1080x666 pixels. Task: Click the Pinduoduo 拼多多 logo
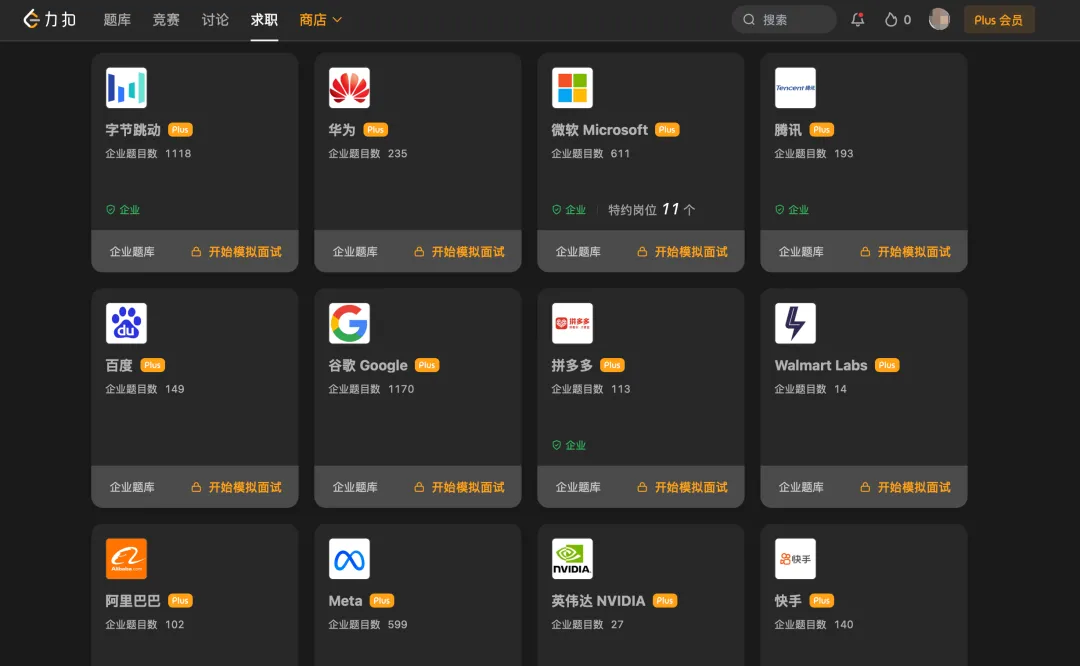(572, 323)
